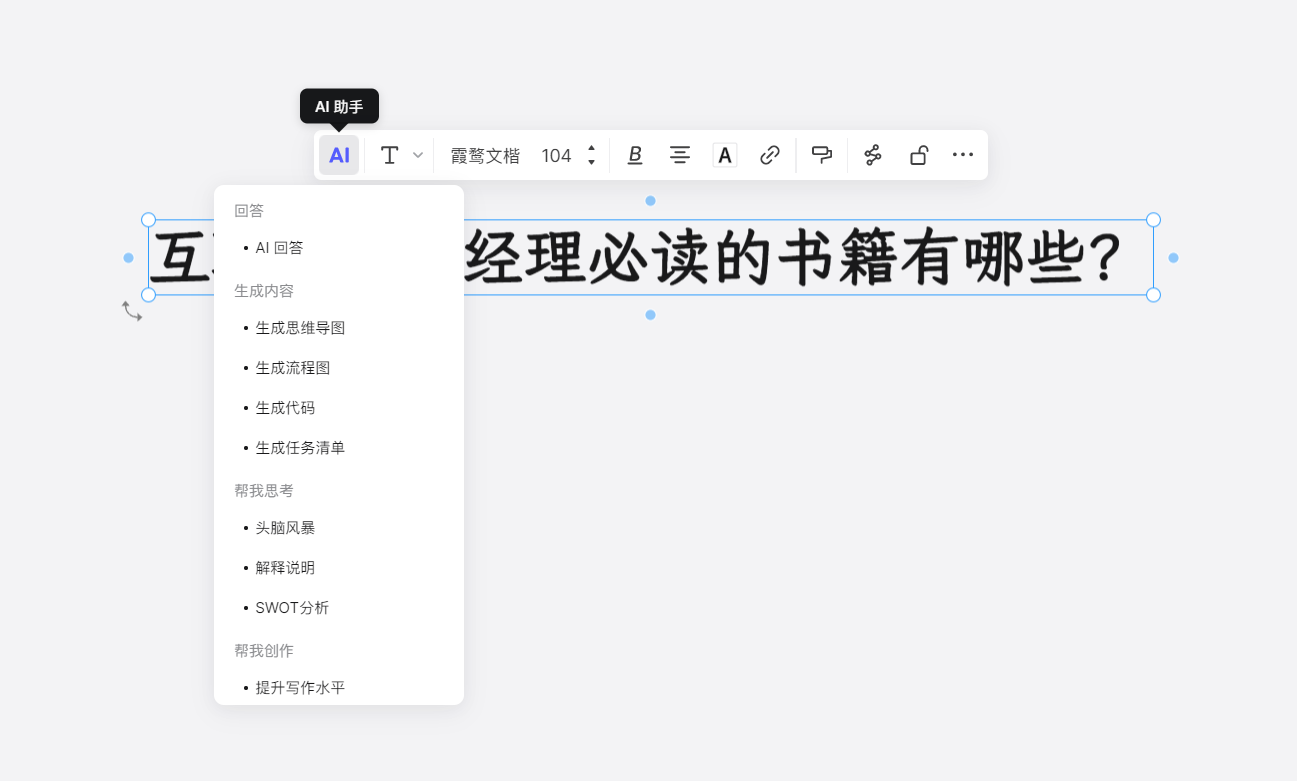1297x781 pixels.
Task: Choose SWOT分析 from AI menu
Action: click(x=339, y=608)
